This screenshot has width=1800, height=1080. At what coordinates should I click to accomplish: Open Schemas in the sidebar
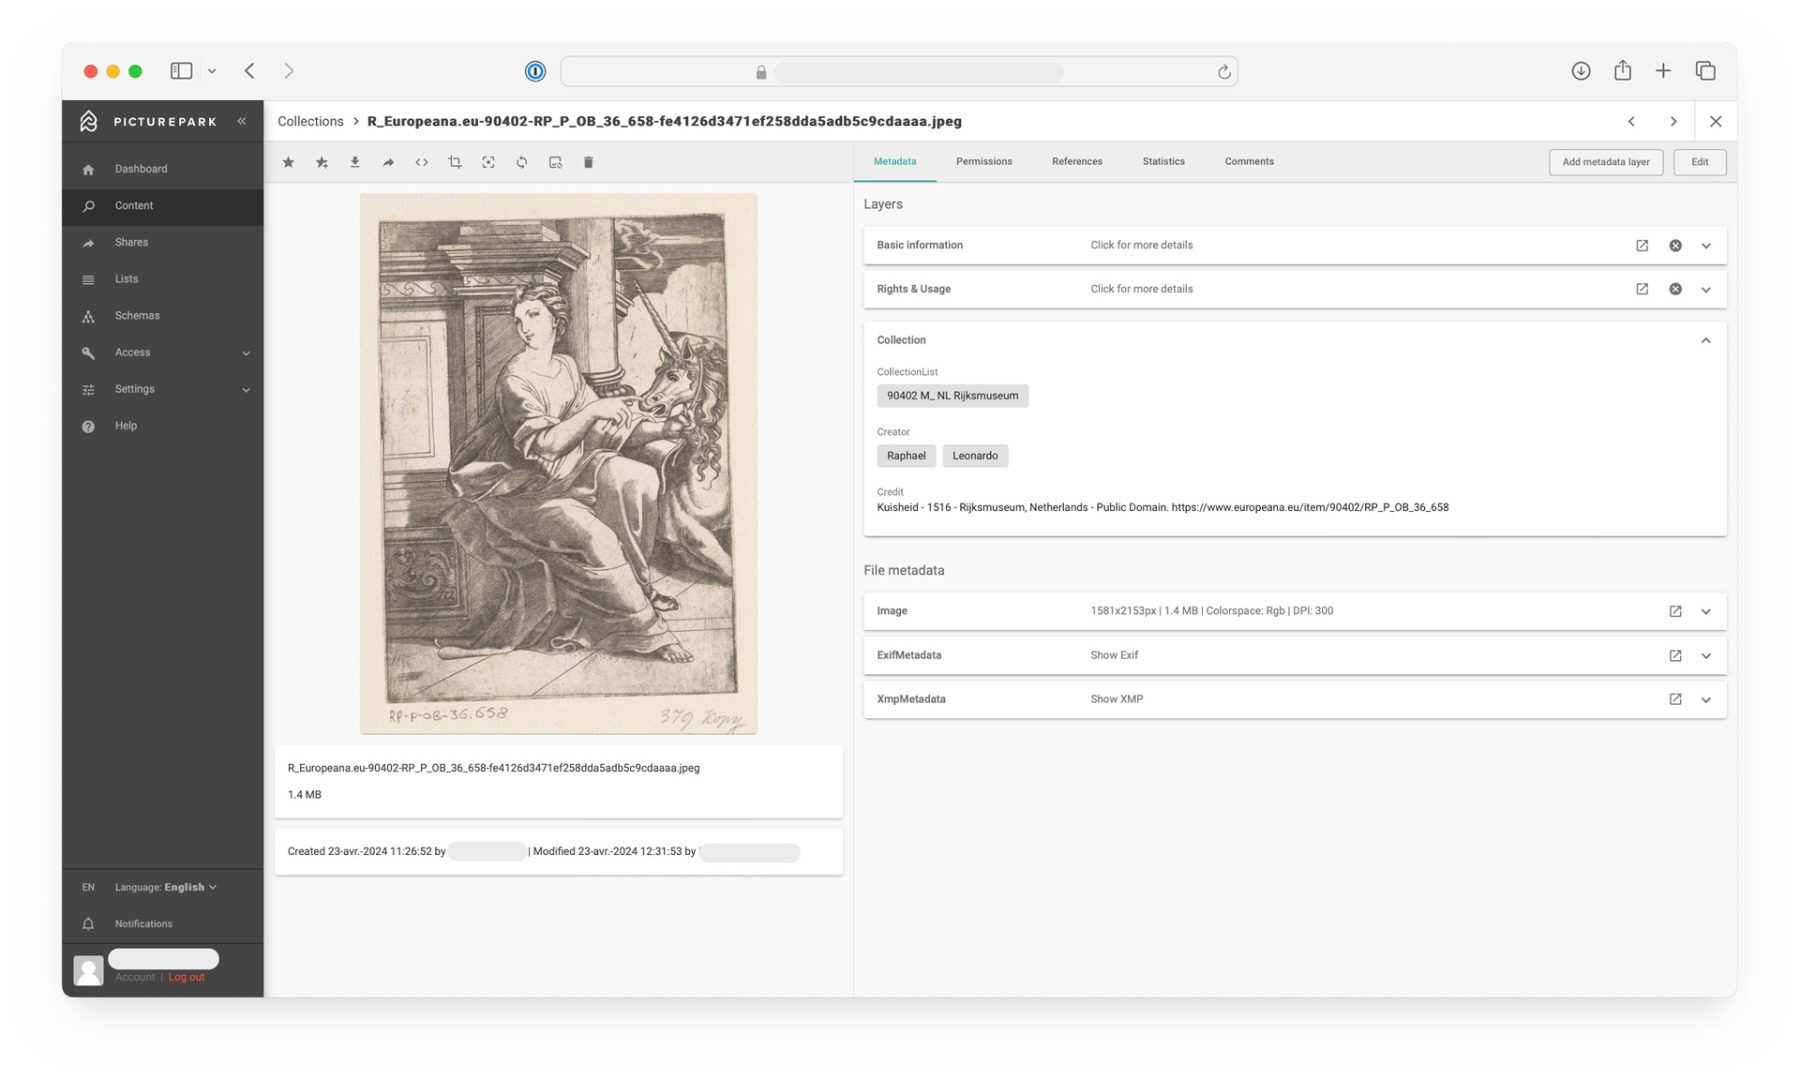pyautogui.click(x=163, y=316)
